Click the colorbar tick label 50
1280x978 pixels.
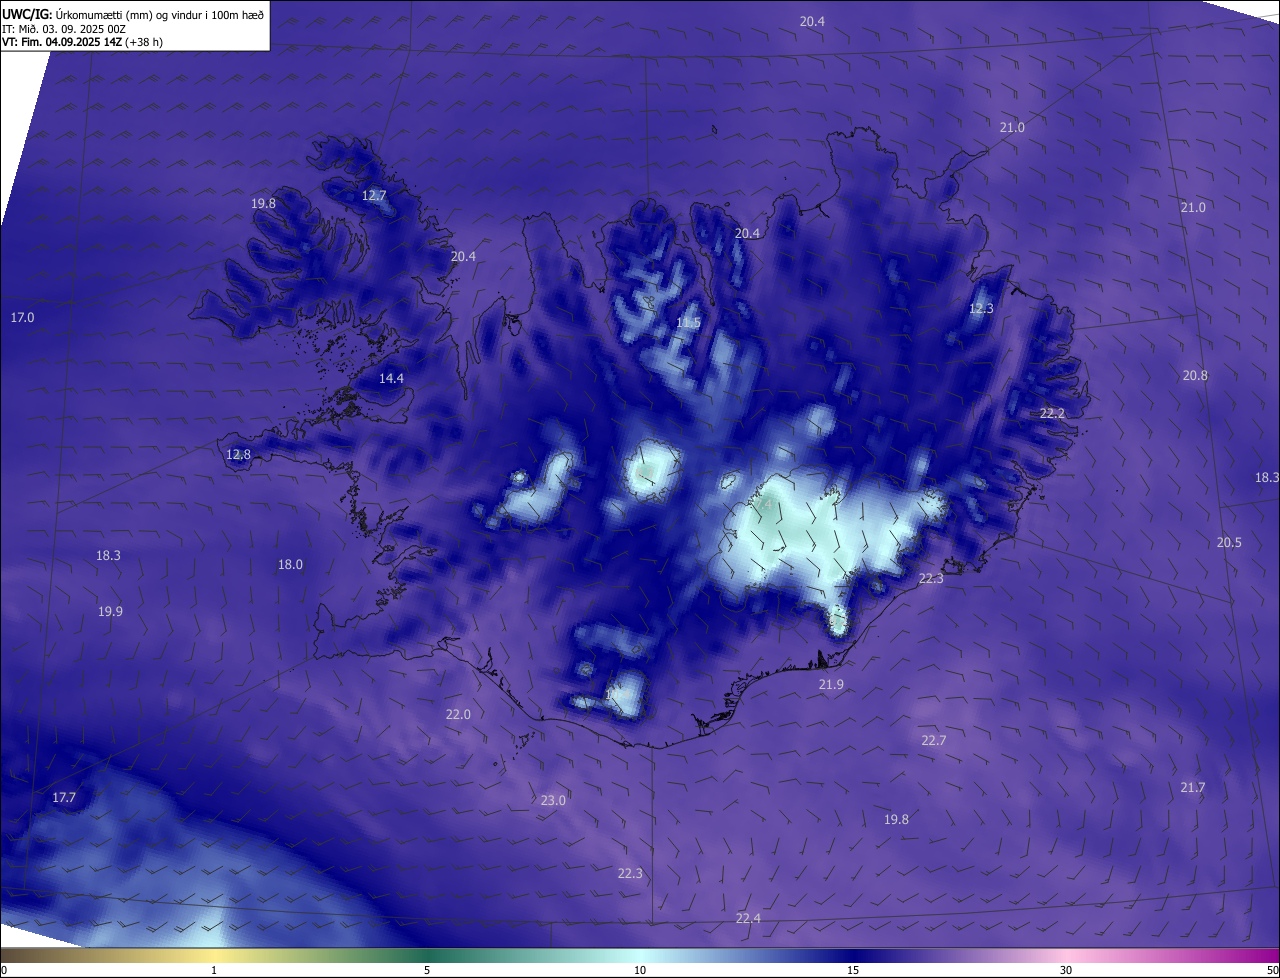tap(1272, 970)
